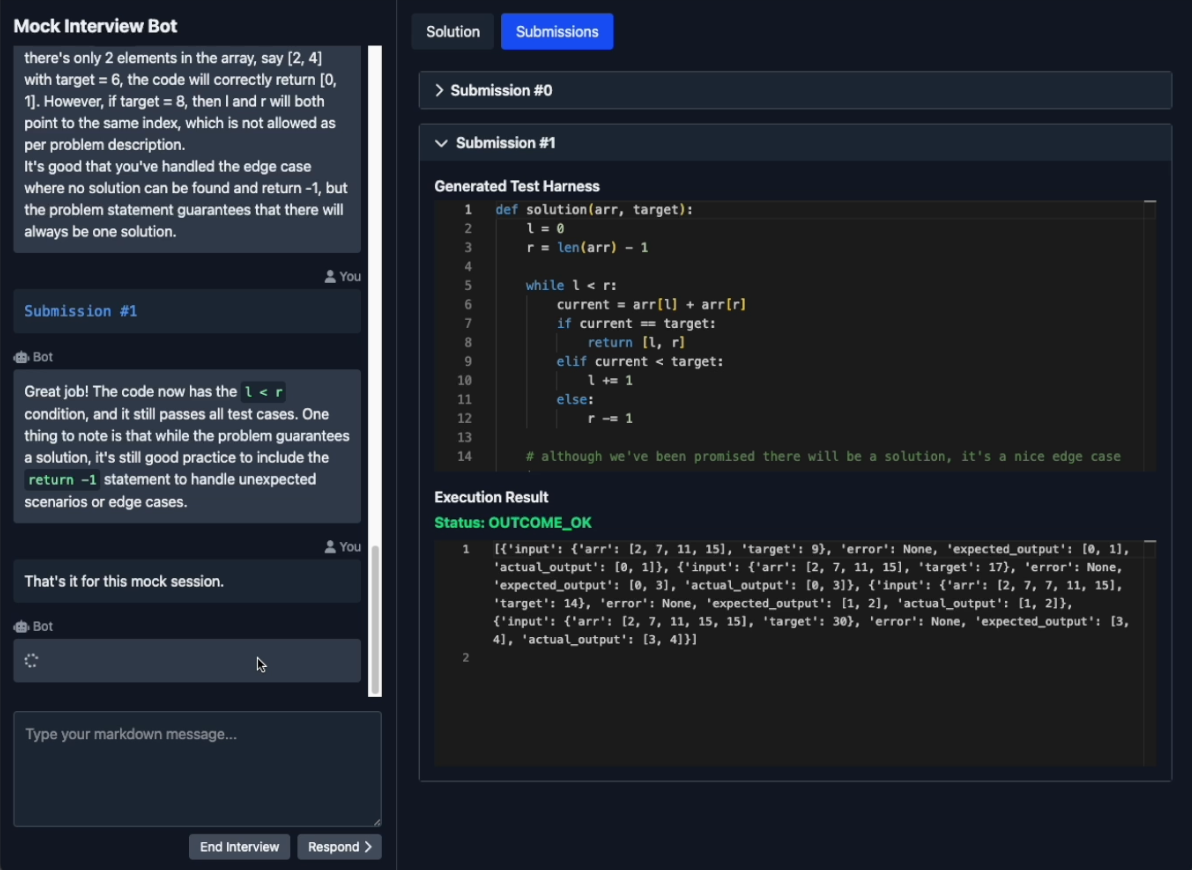Open the Submission #1 chat link
This screenshot has height=870, width=1192.
[81, 311]
